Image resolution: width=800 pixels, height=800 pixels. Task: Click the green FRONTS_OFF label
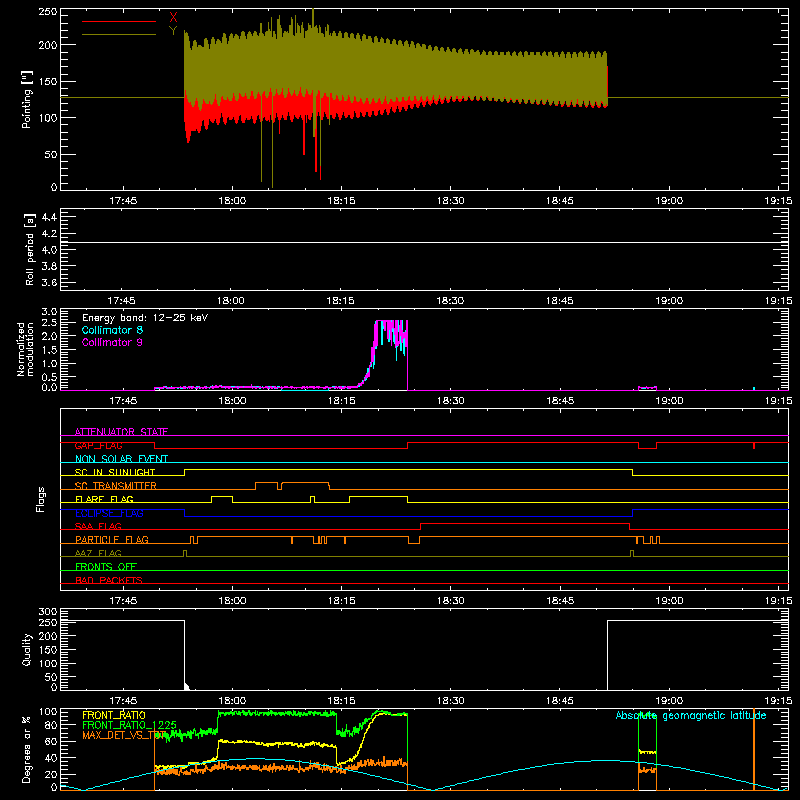click(x=106, y=566)
